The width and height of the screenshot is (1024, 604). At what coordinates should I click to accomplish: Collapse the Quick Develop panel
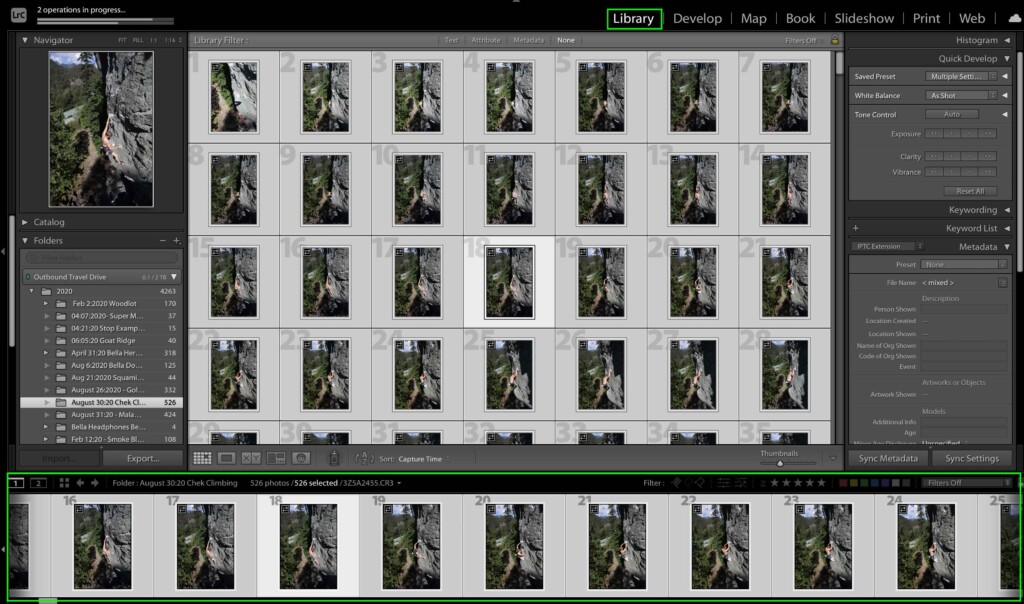1007,58
